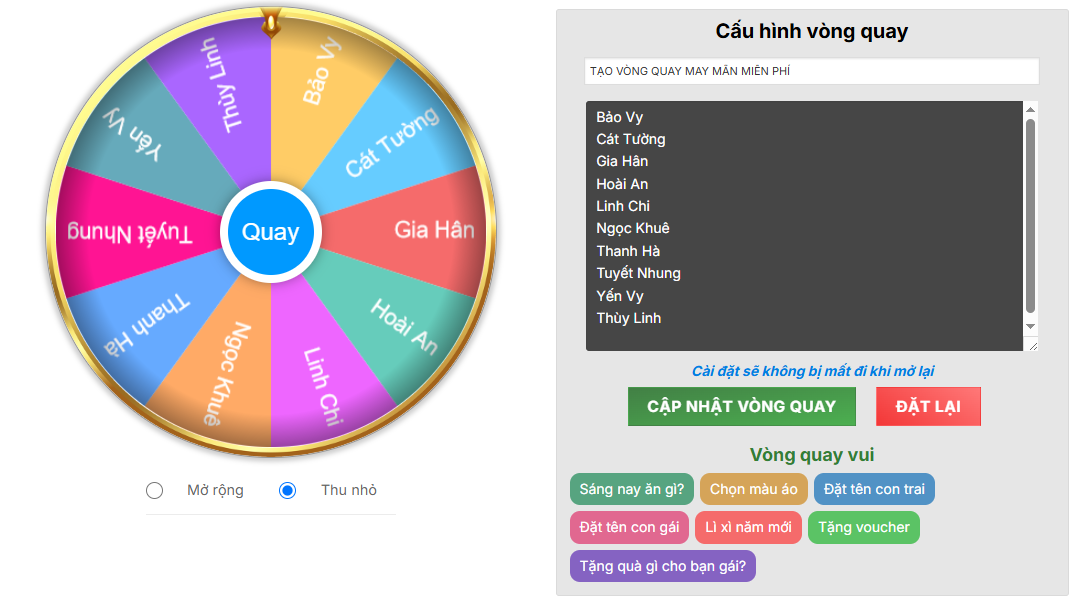Reset the wheel with ĐẶT LẠI
Viewport: 1087px width, 600px height.
pyautogui.click(x=928, y=406)
